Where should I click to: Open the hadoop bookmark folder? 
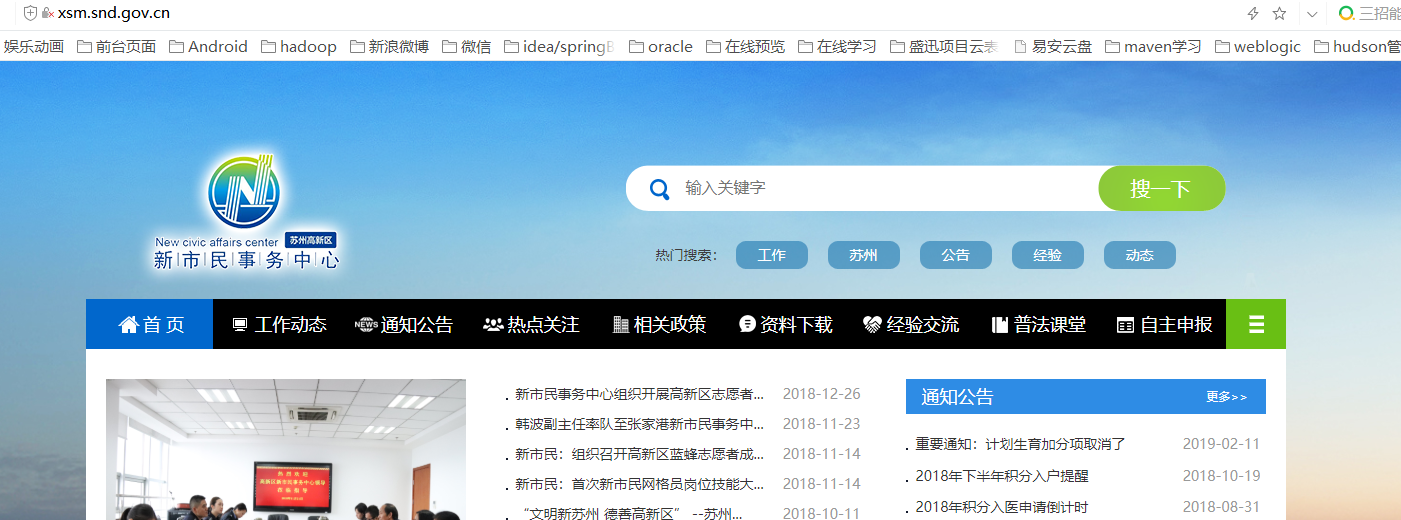tap(298, 46)
